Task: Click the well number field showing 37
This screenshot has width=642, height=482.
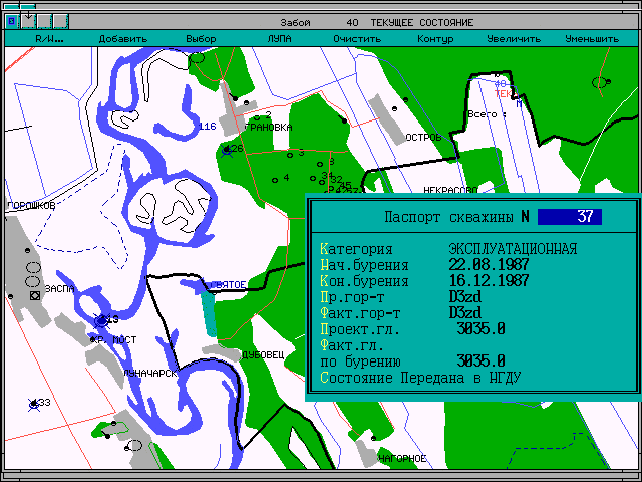Action: click(569, 217)
